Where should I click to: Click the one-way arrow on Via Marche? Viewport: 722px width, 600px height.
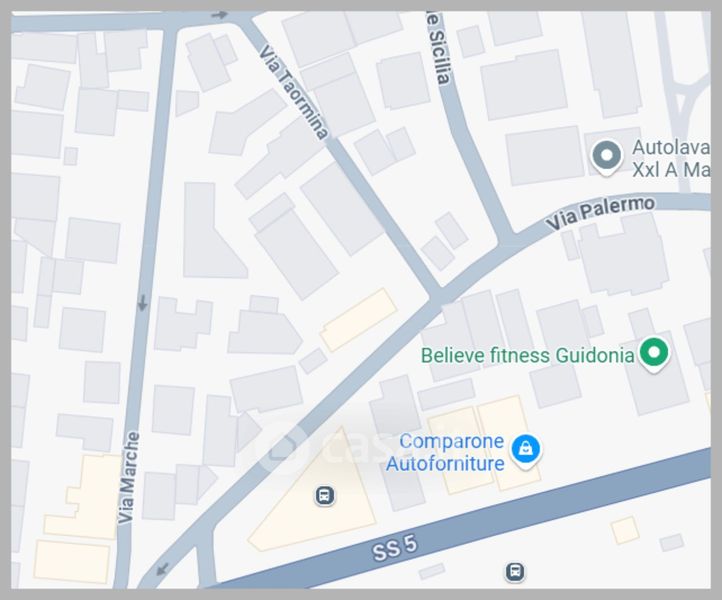coord(142,303)
